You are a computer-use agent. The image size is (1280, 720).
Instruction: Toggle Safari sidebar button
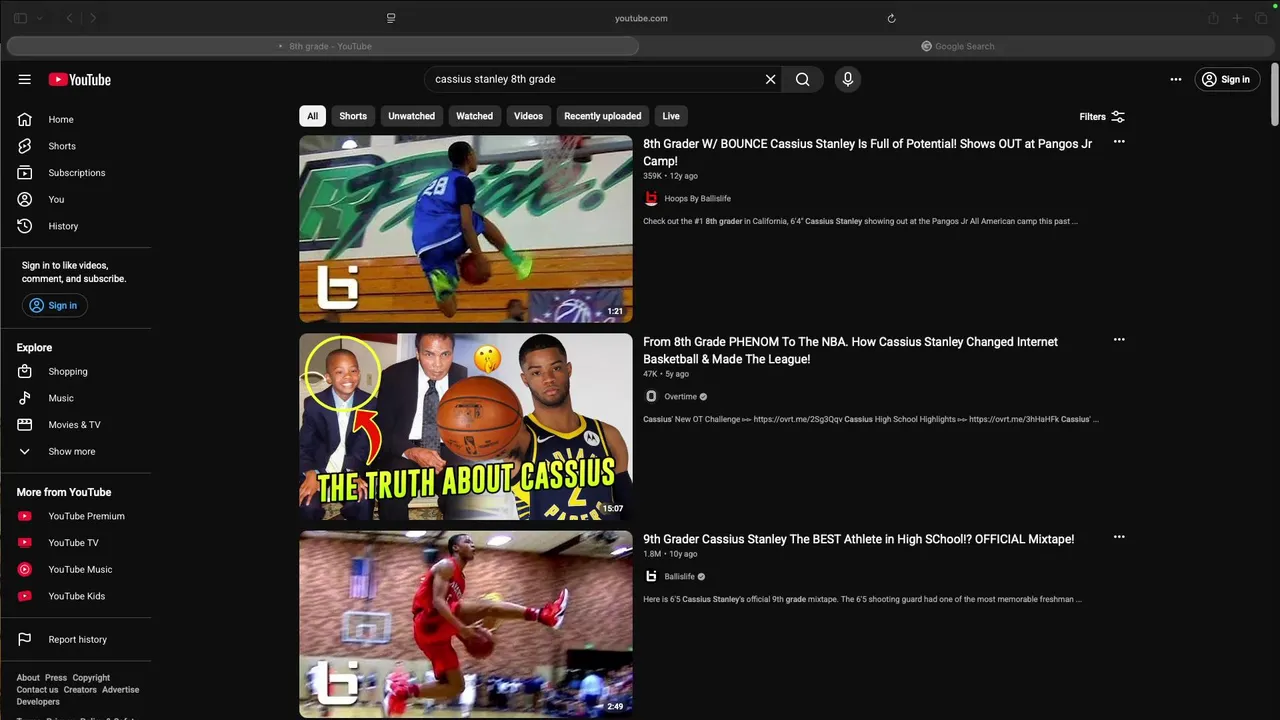click(20, 18)
